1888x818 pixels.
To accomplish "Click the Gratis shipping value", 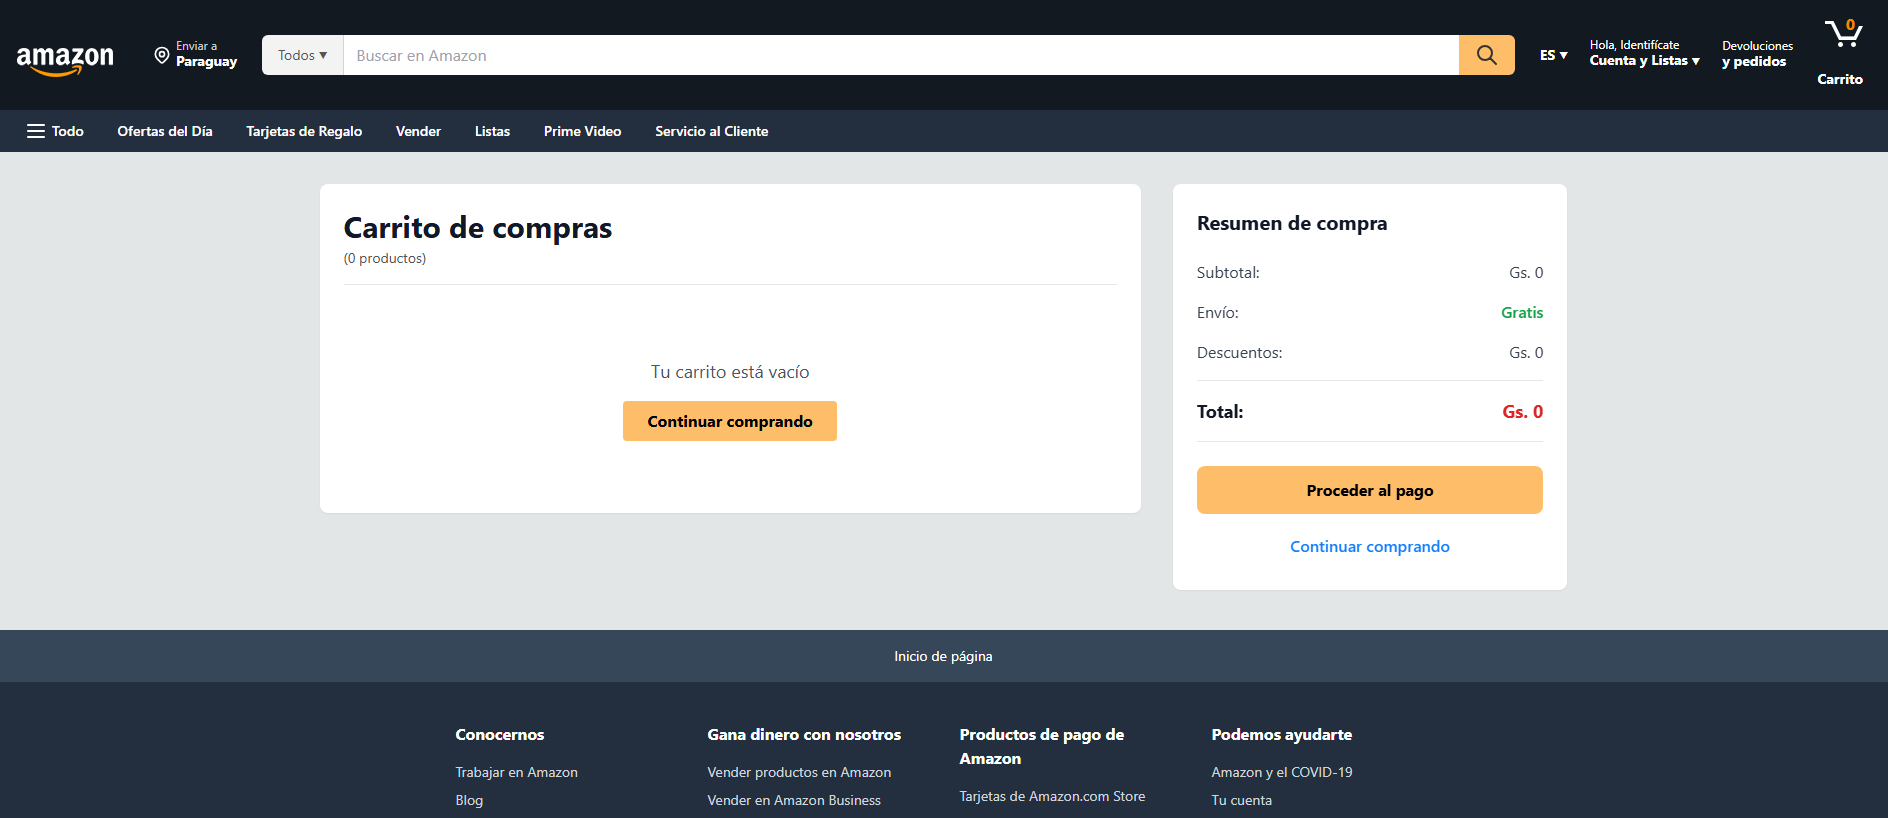I will [x=1522, y=313].
